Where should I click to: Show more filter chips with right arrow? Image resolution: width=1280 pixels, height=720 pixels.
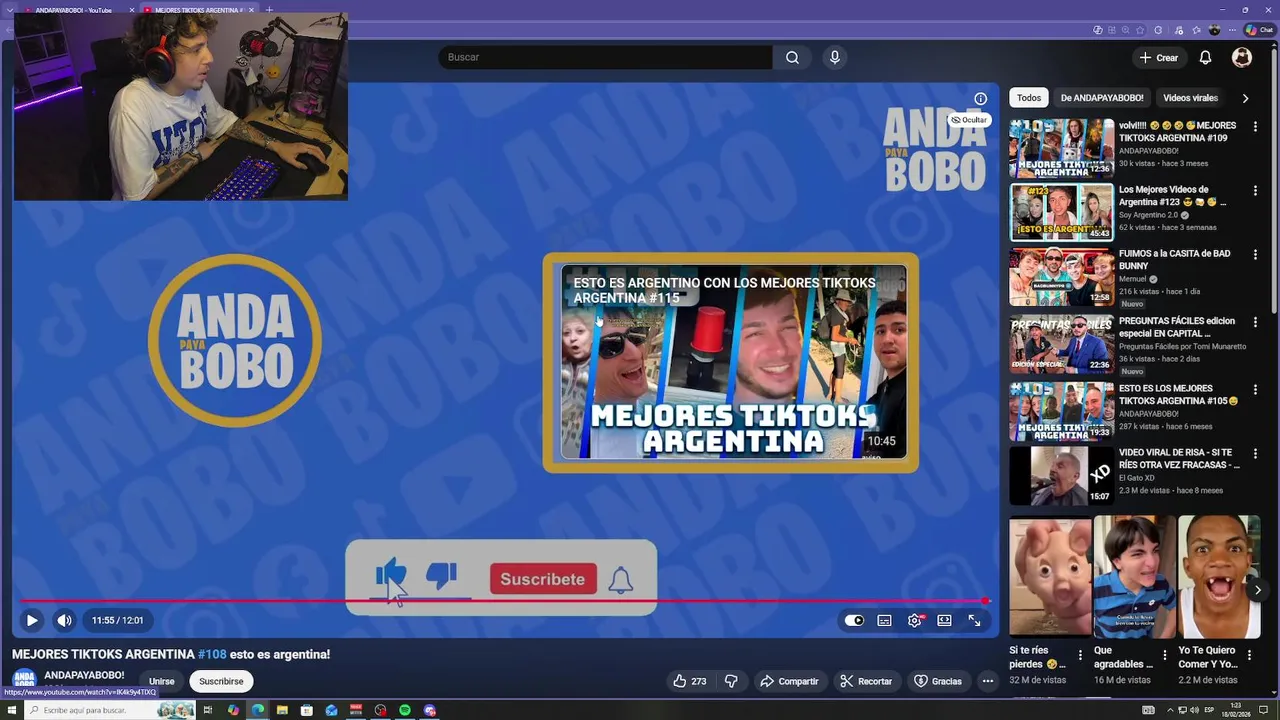click(x=1245, y=98)
